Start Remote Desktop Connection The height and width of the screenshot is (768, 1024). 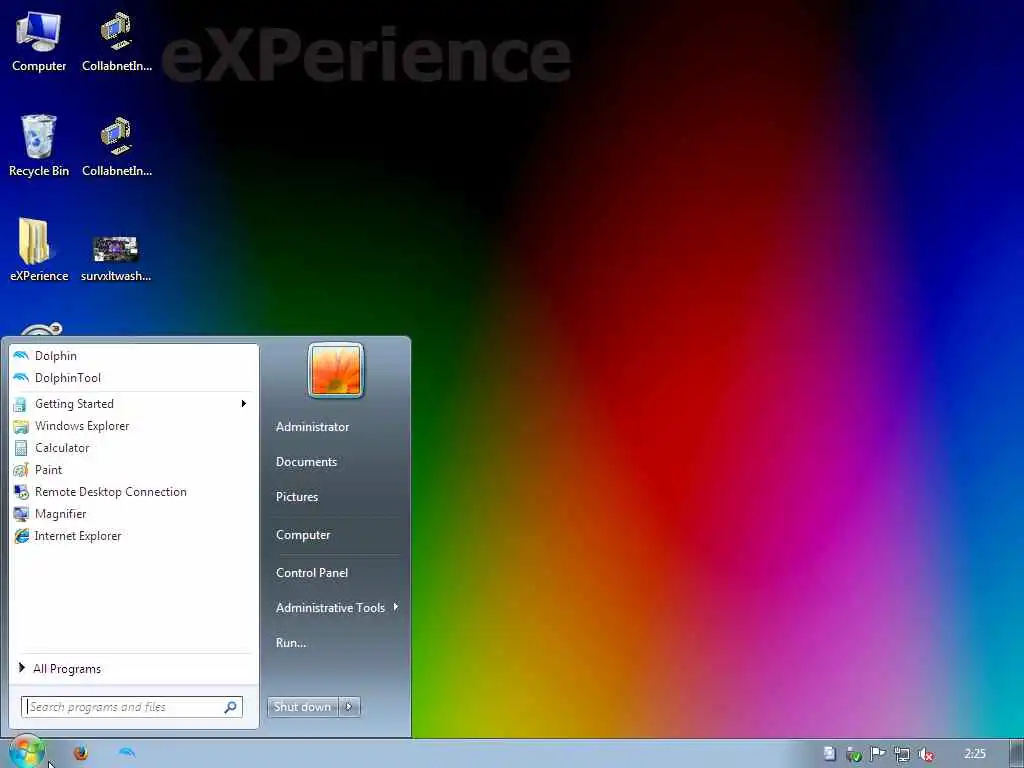pos(133,492)
